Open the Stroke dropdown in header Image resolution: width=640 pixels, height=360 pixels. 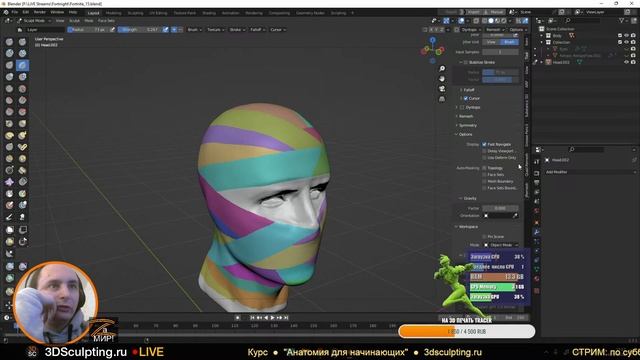pyautogui.click(x=237, y=29)
